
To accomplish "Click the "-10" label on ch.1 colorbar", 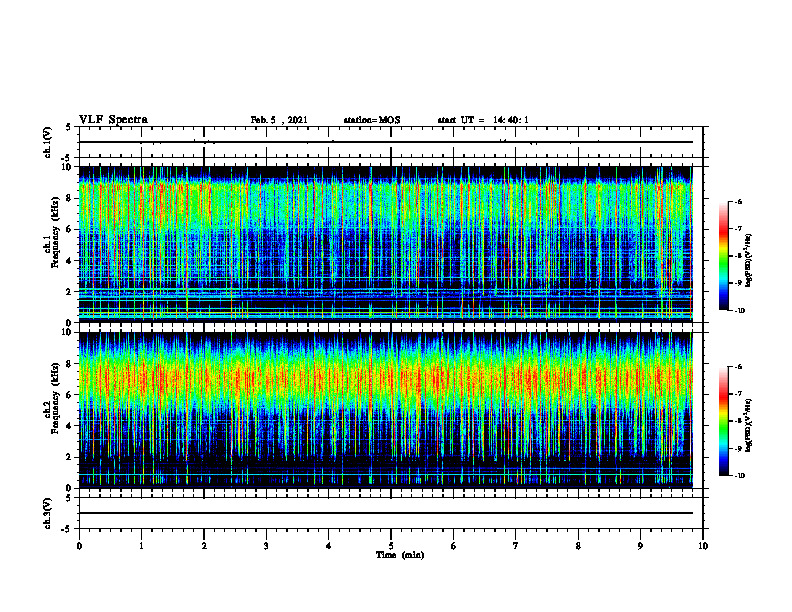I will point(740,310).
